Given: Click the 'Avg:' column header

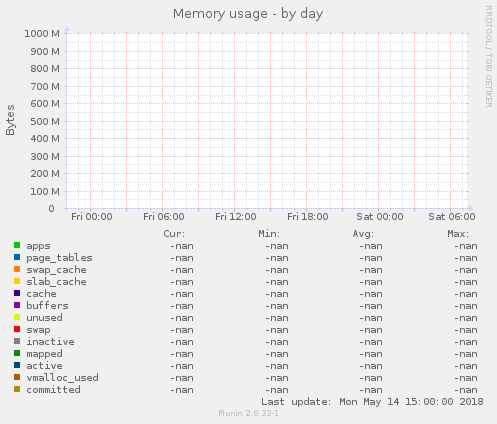Looking at the screenshot, I should tap(363, 234).
